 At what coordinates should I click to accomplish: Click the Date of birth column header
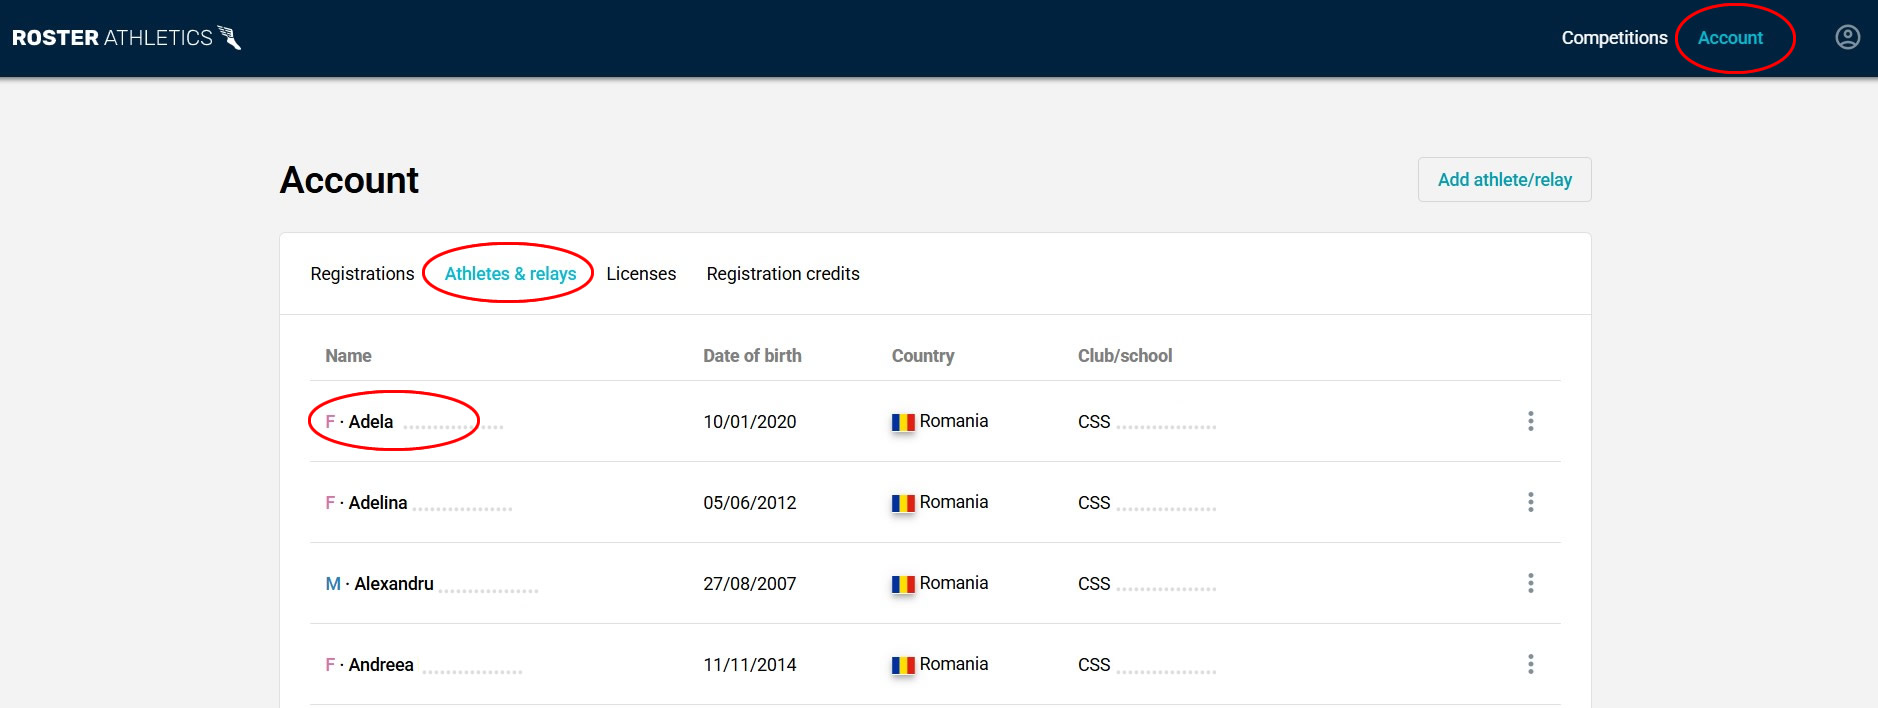[x=752, y=356]
